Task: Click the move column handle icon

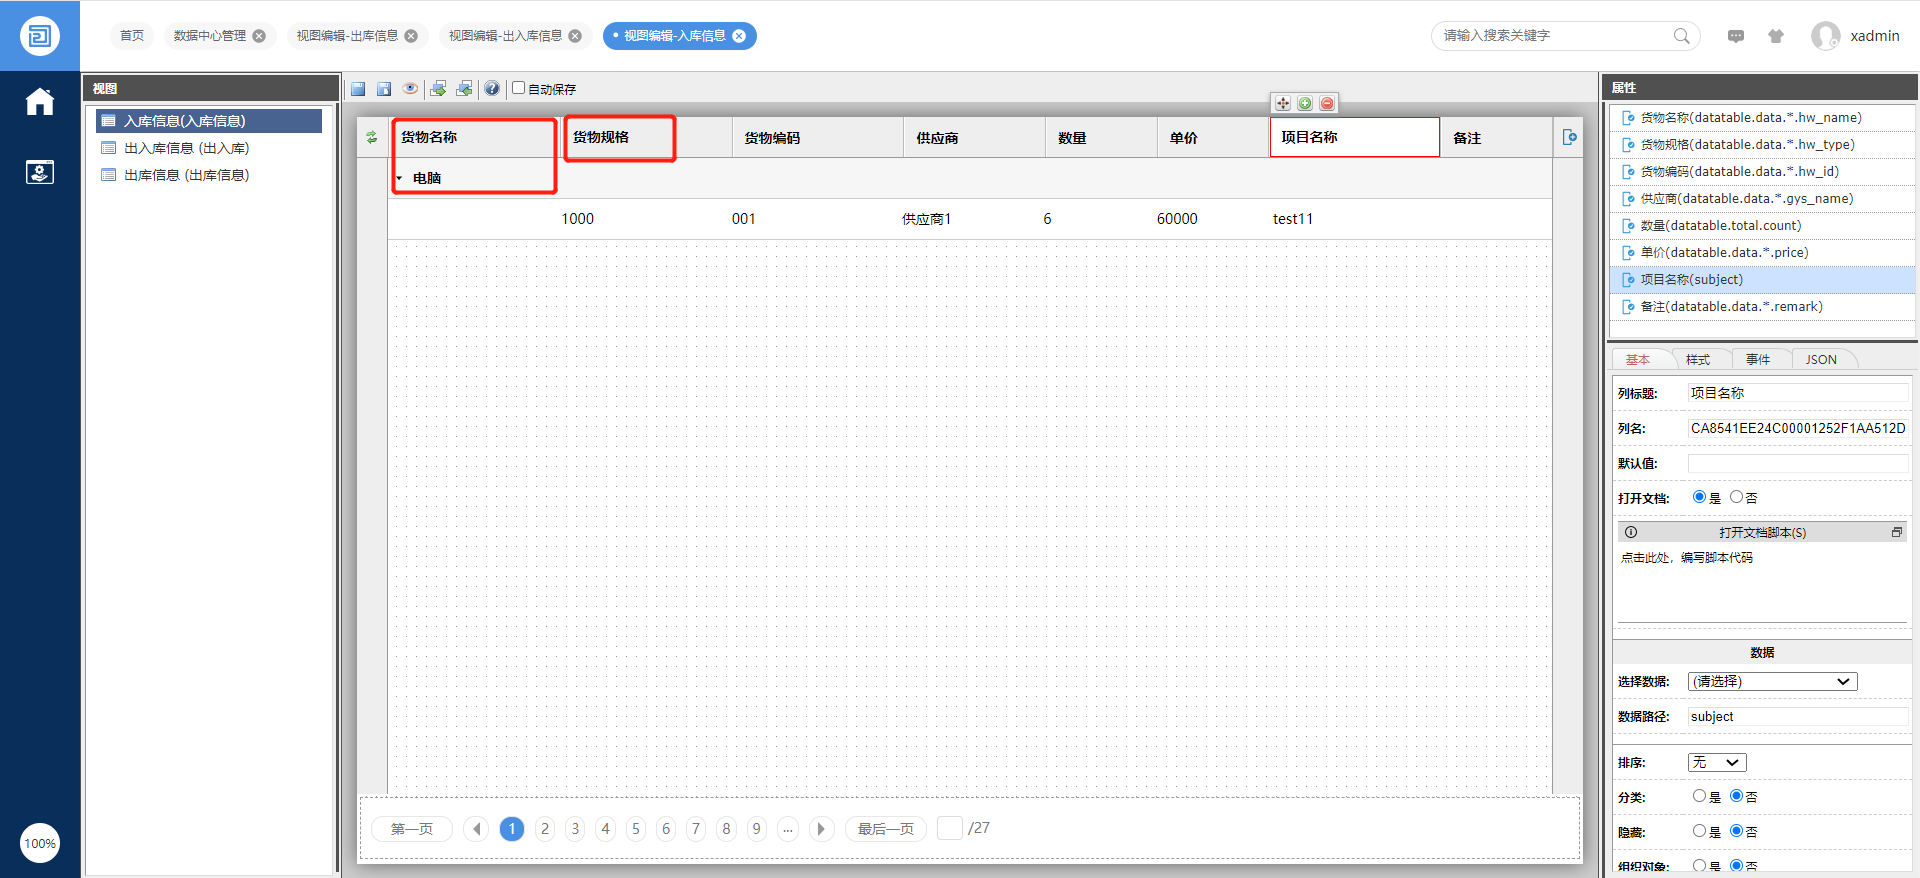Action: coord(1283,103)
